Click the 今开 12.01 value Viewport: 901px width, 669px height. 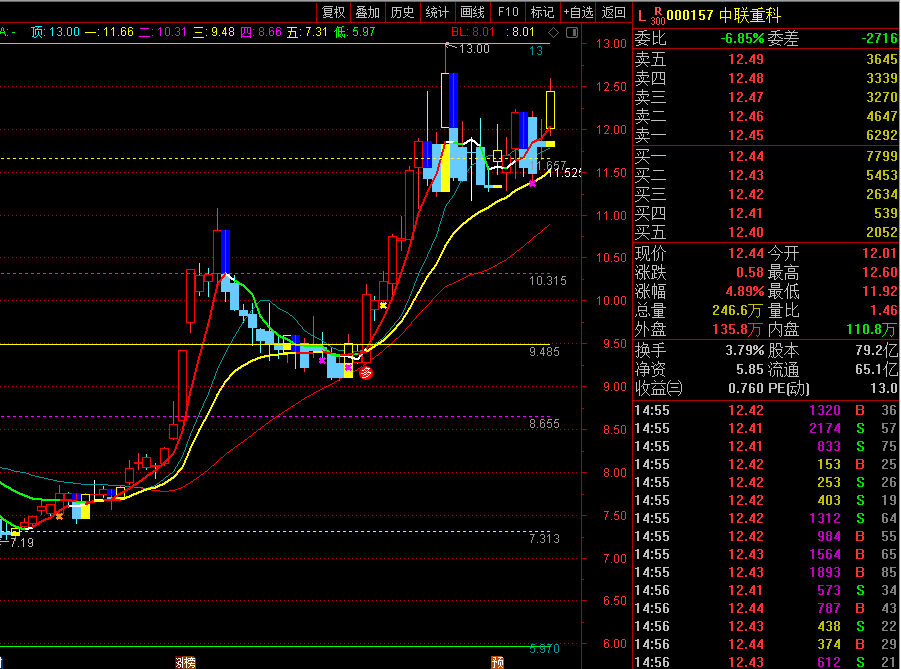[880, 253]
